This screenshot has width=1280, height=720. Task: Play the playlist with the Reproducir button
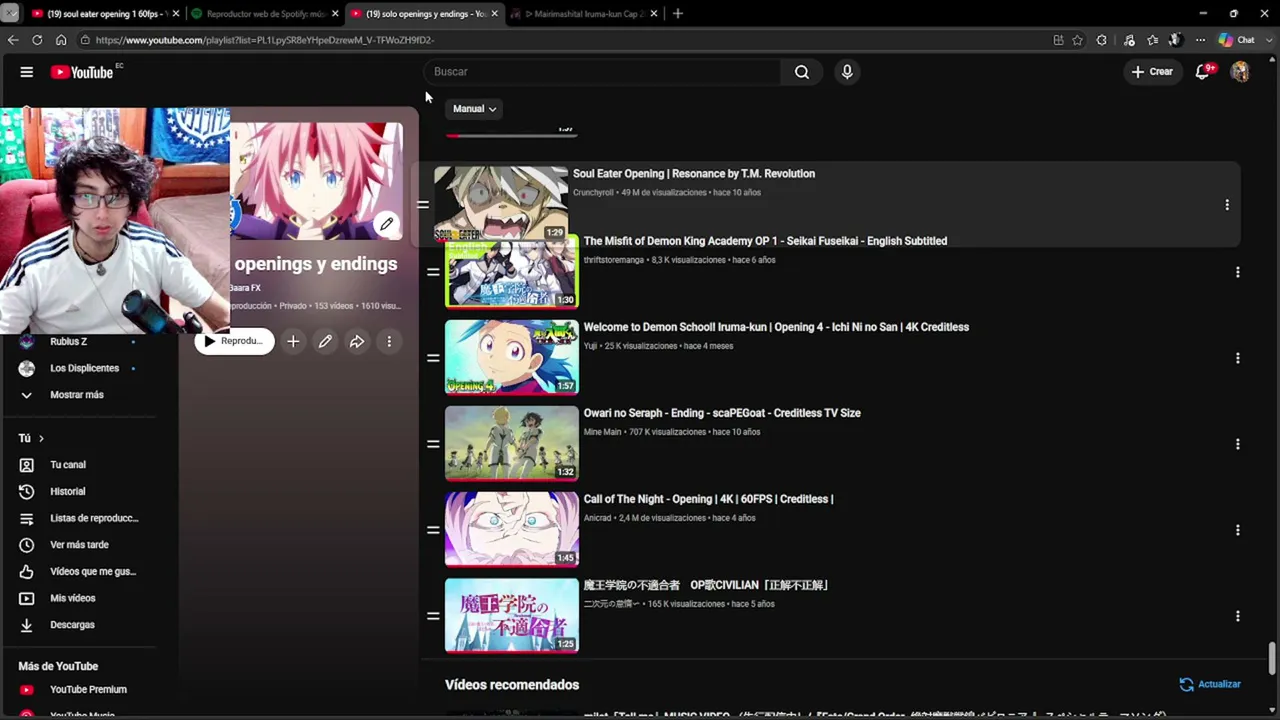click(234, 341)
